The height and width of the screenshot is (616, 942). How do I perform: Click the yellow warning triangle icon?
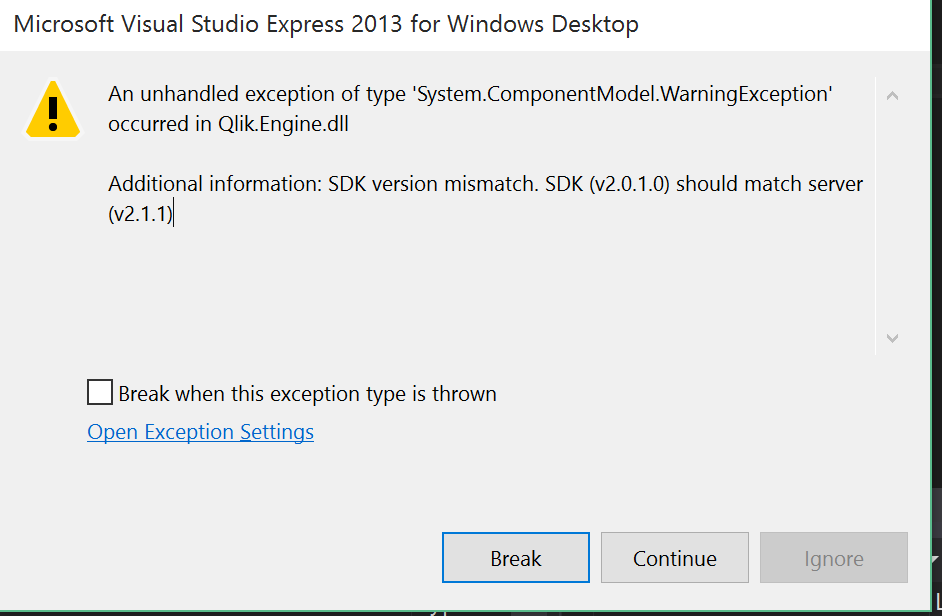click(x=54, y=107)
